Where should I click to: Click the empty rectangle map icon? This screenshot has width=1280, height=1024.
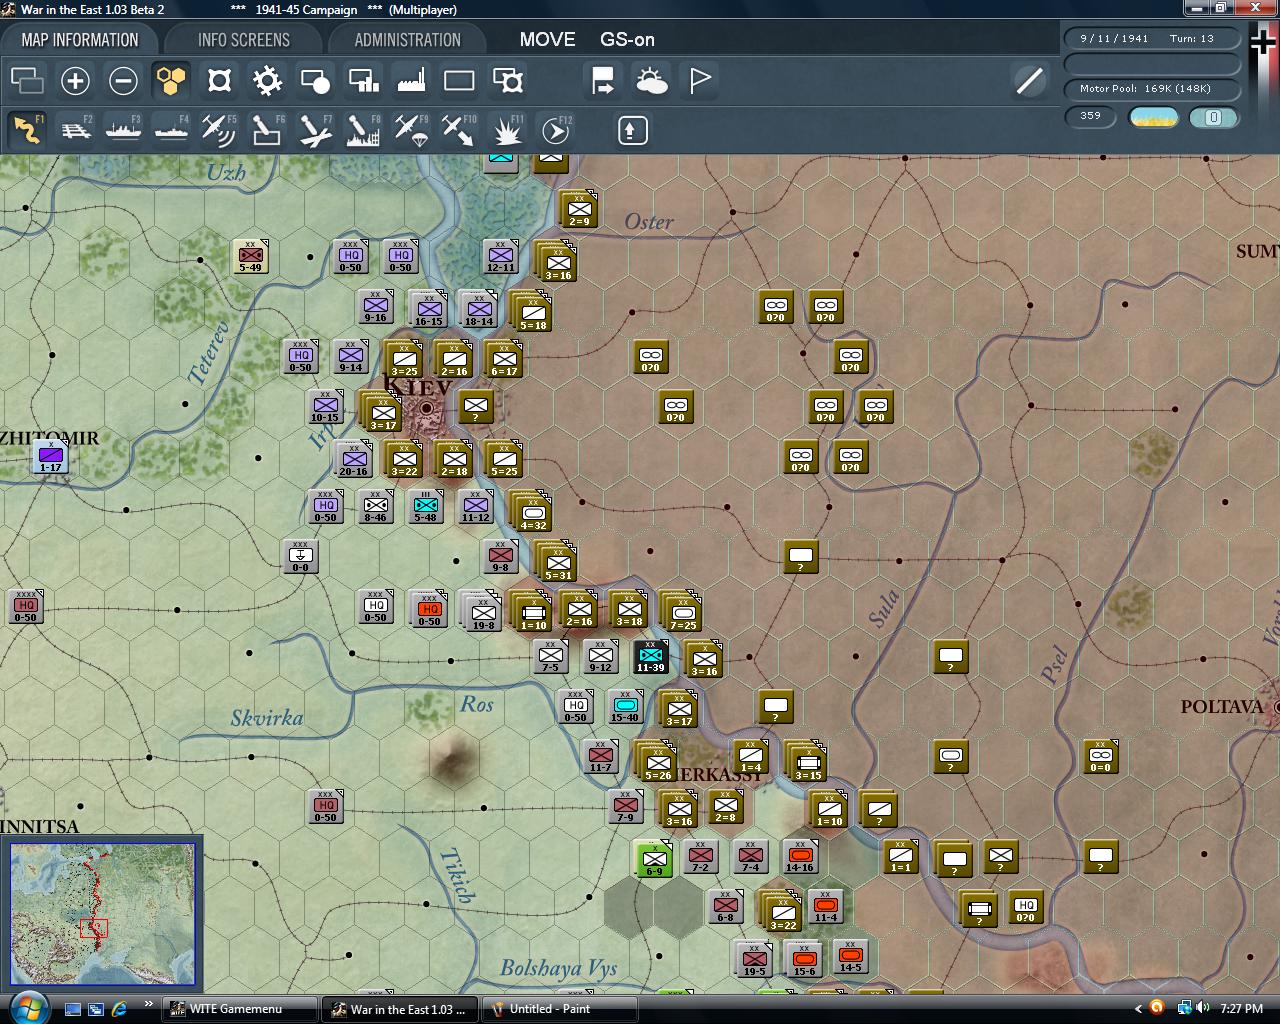click(x=459, y=81)
